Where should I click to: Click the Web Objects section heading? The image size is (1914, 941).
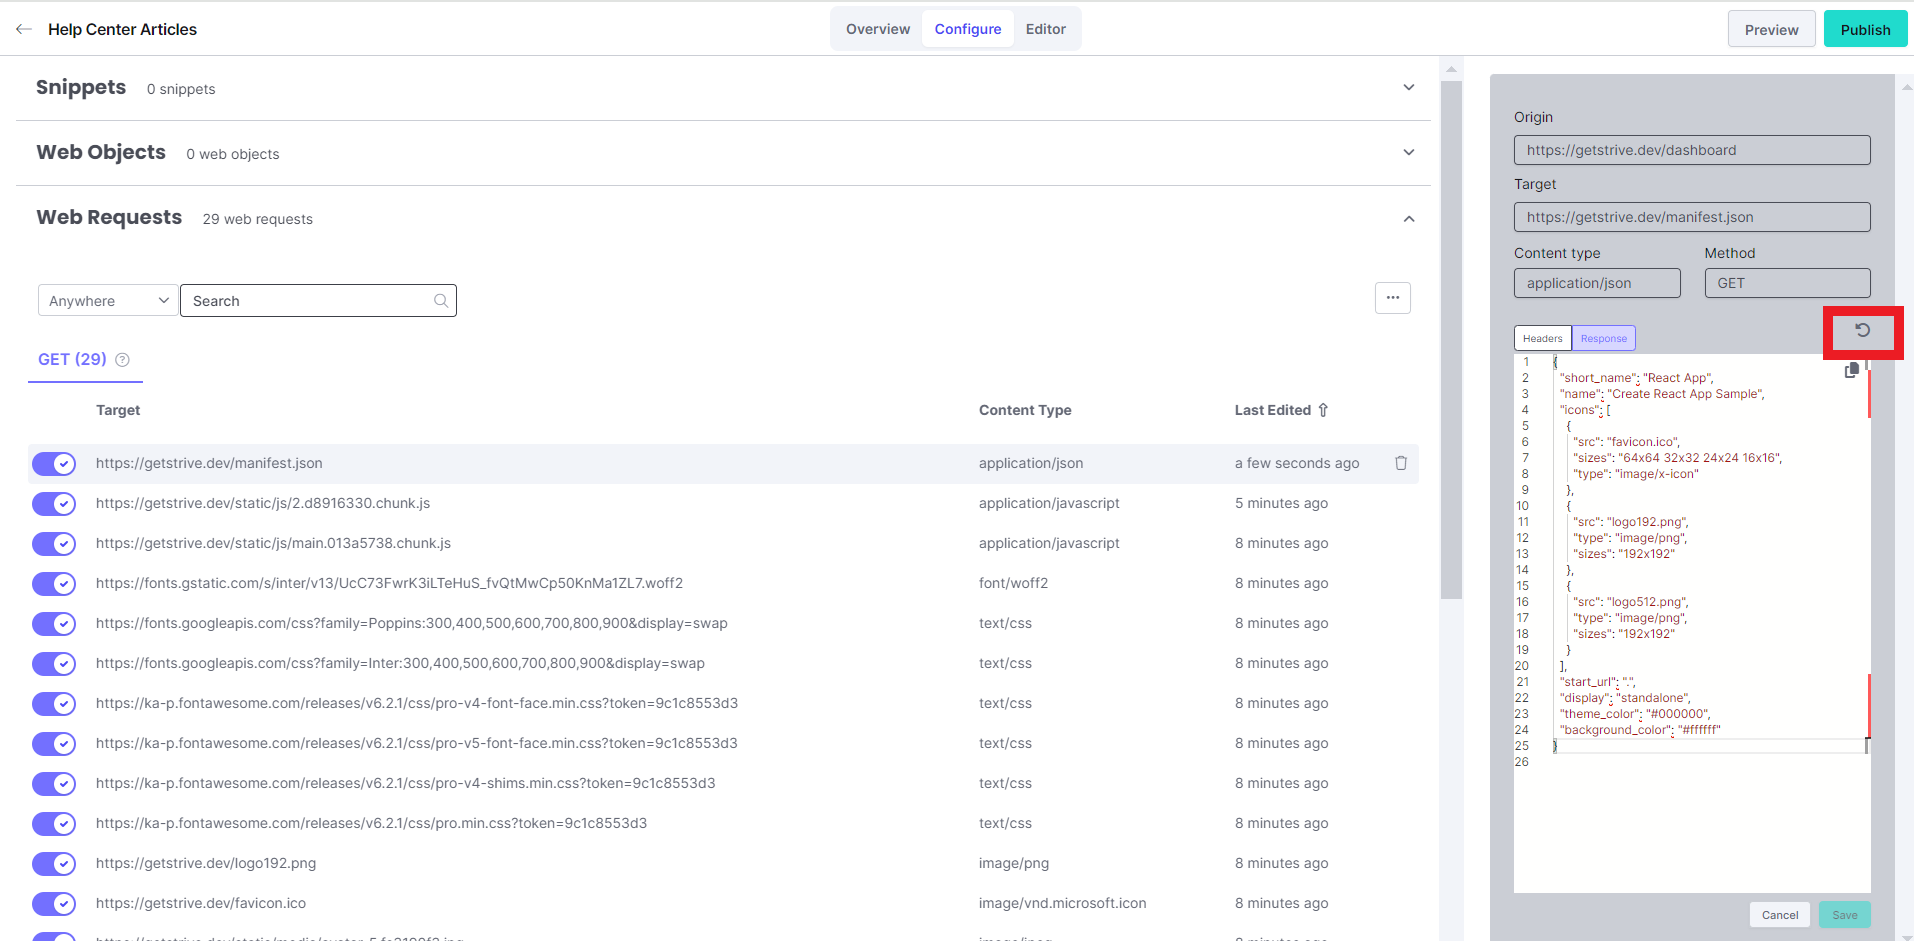click(x=101, y=152)
